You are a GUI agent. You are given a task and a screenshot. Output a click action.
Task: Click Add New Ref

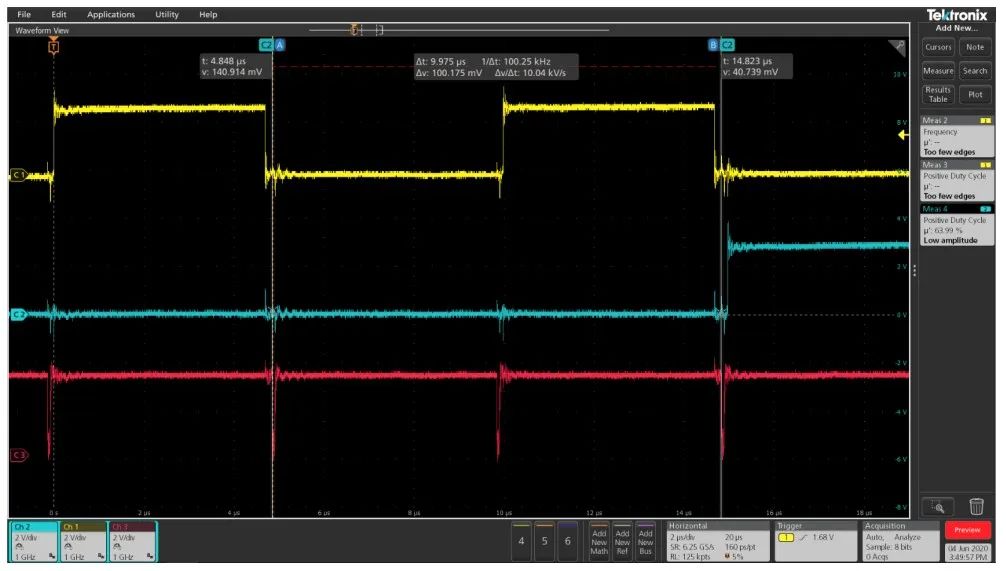(622, 541)
